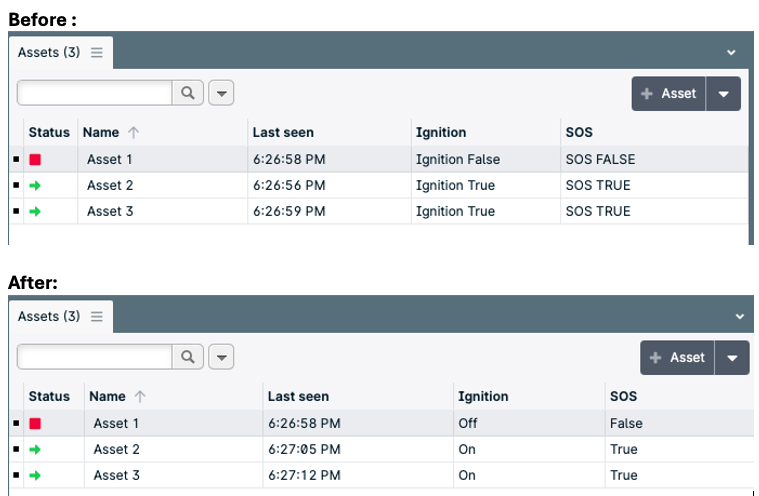Open the Assets tab hamburger menu in the After panel
The height and width of the screenshot is (496, 759).
coord(97,316)
